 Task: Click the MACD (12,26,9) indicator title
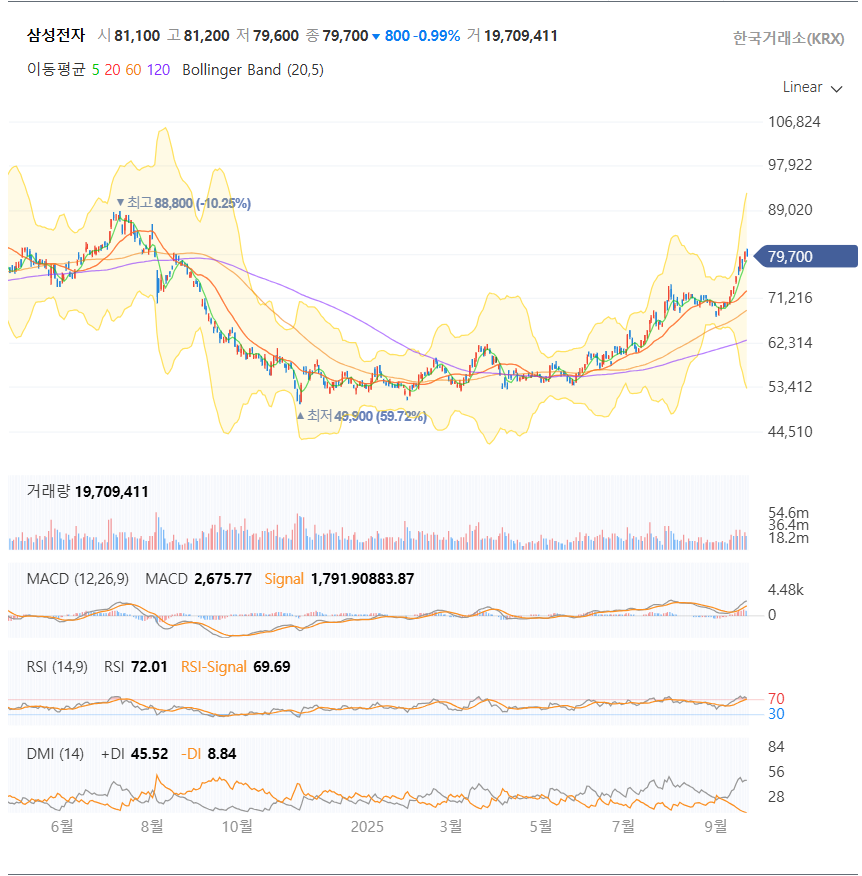coord(78,579)
